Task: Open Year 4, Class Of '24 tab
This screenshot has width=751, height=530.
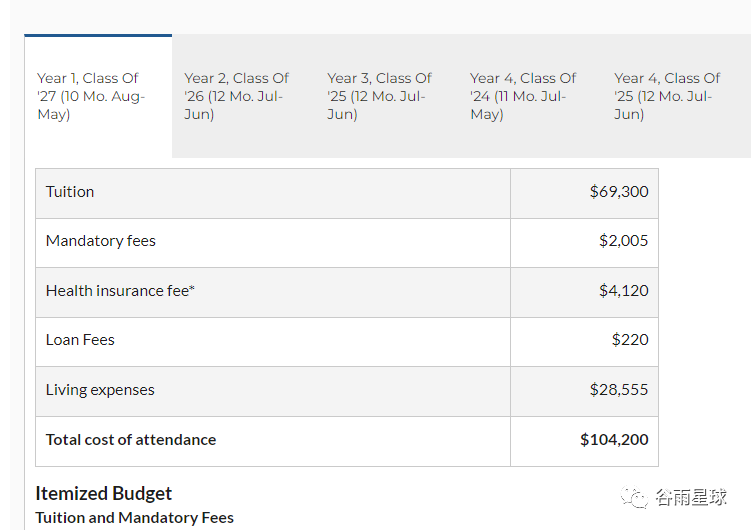Action: [523, 96]
